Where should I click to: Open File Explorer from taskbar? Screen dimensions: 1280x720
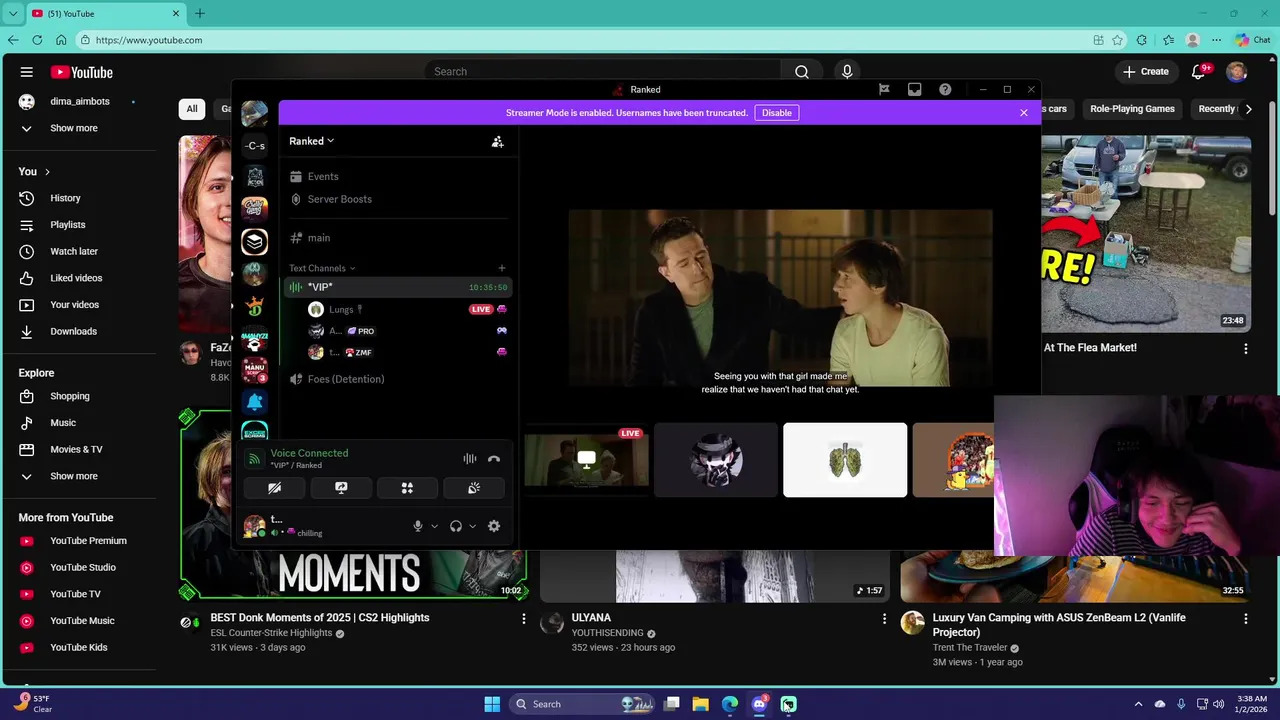[x=701, y=704]
